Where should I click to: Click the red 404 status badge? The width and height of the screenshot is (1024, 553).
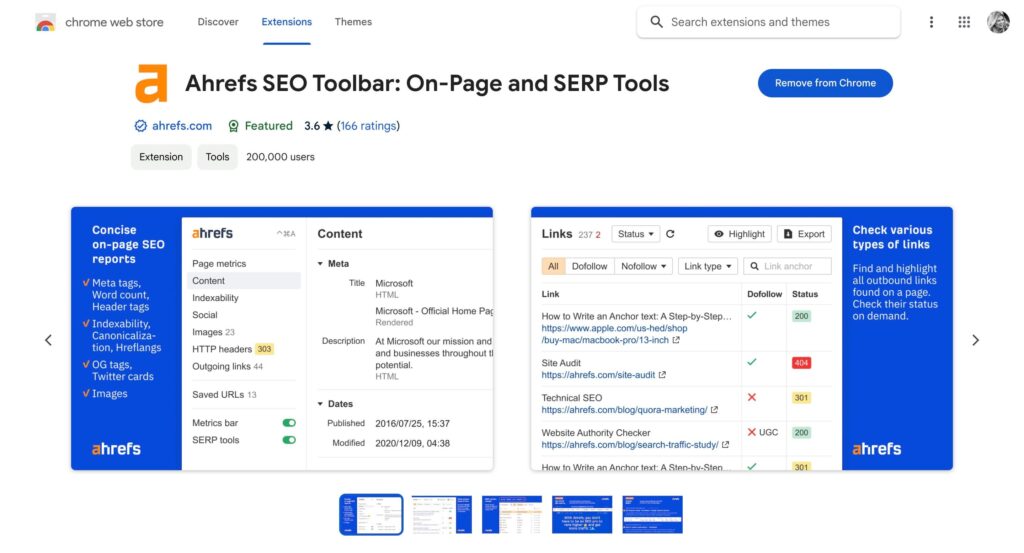tap(801, 363)
